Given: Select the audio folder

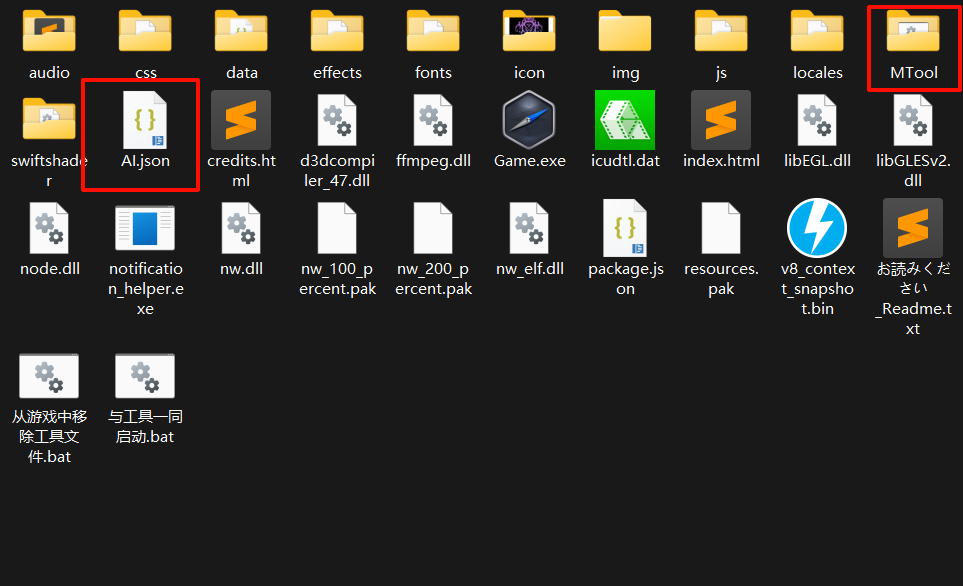Looking at the screenshot, I should 48,32.
